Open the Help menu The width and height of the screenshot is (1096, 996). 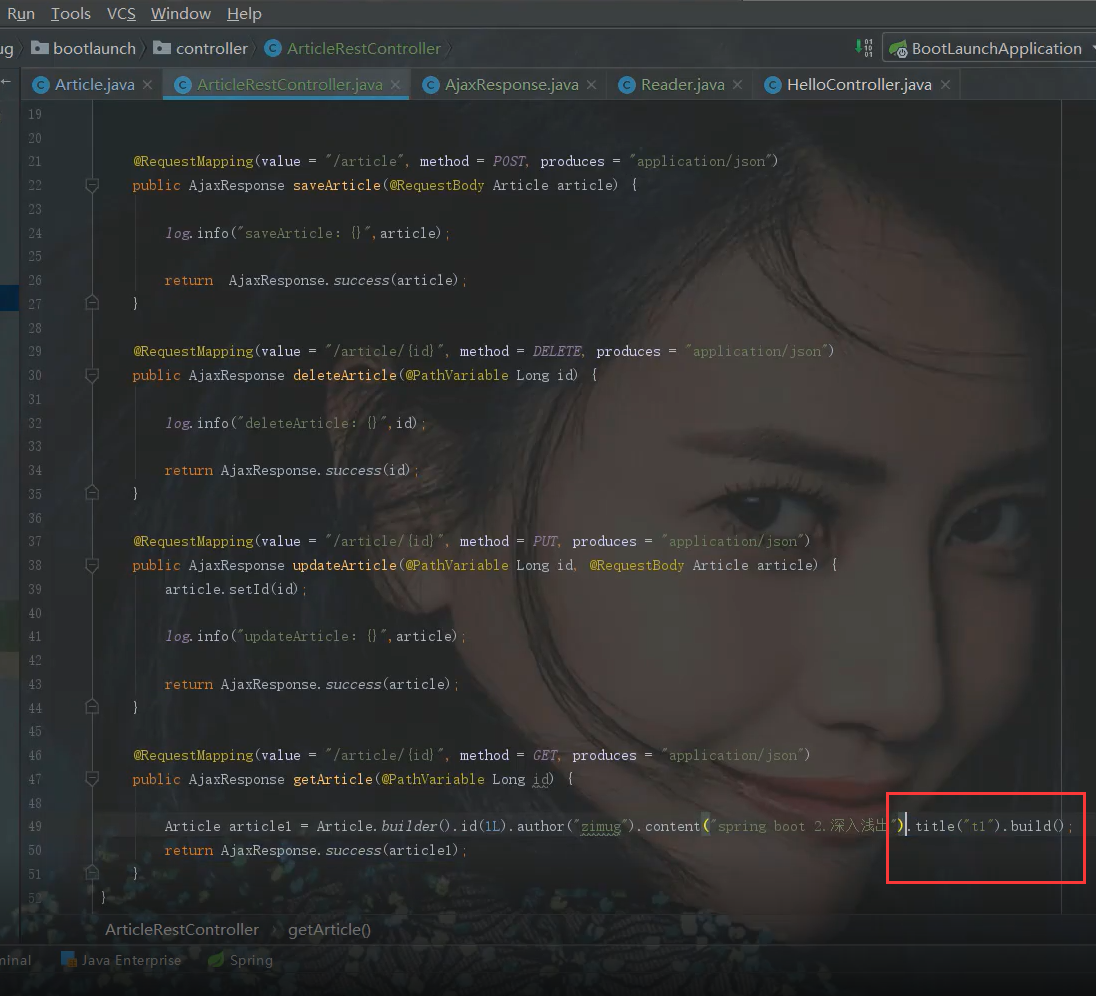[x=244, y=13]
